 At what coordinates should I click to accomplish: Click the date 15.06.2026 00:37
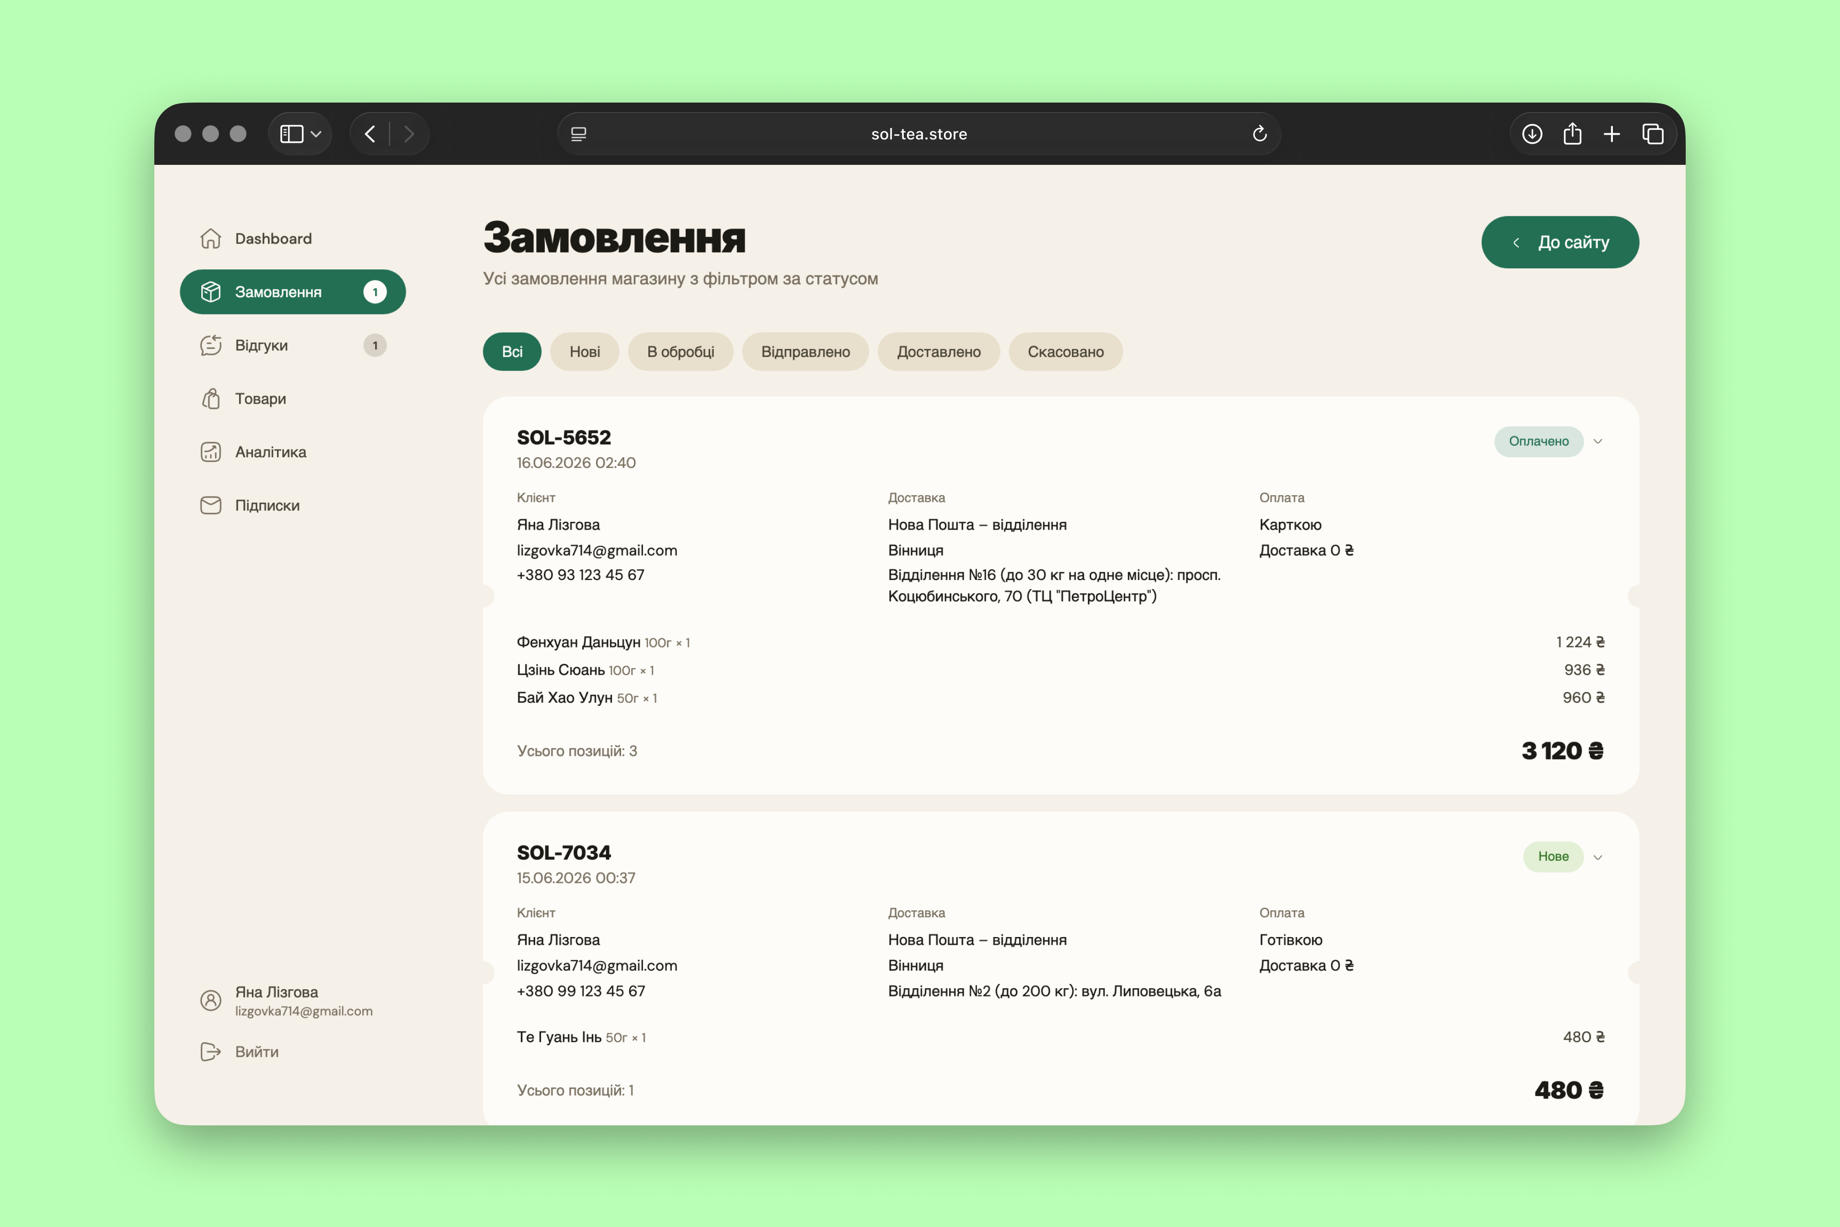point(576,878)
